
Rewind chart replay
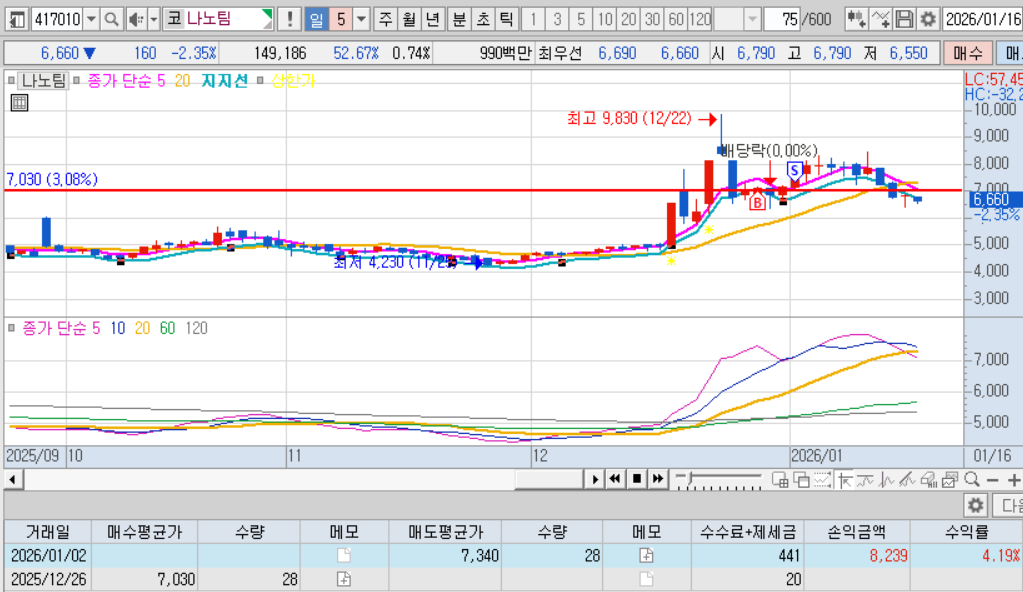tap(615, 480)
